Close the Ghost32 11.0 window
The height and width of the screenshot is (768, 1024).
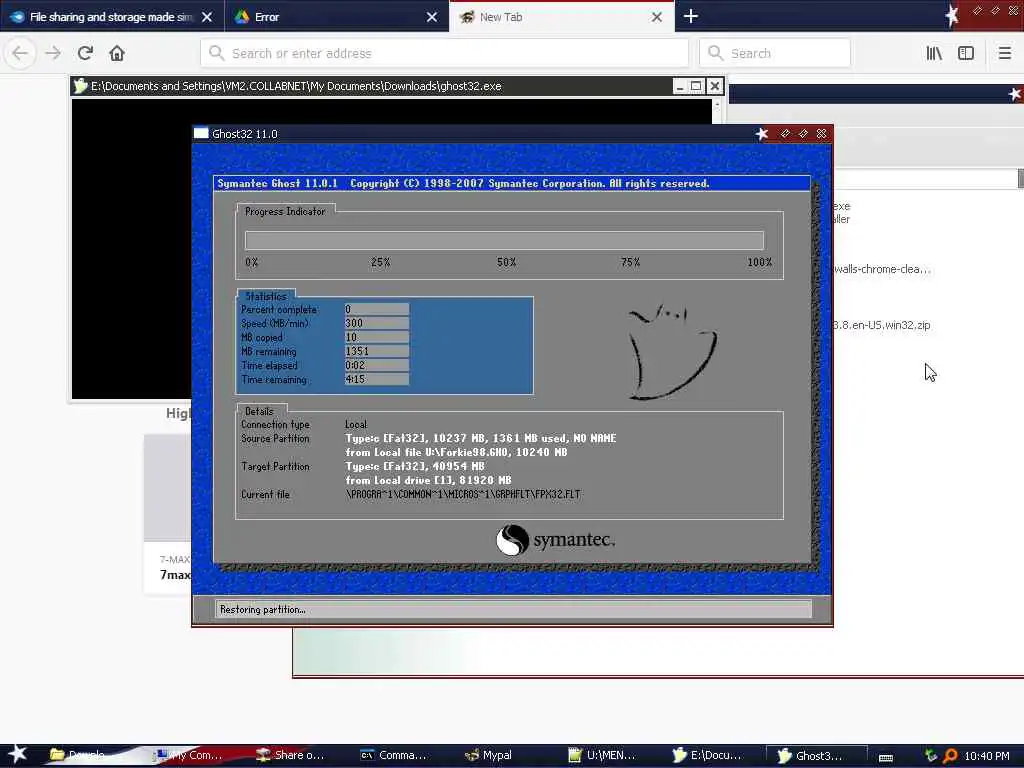[822, 134]
